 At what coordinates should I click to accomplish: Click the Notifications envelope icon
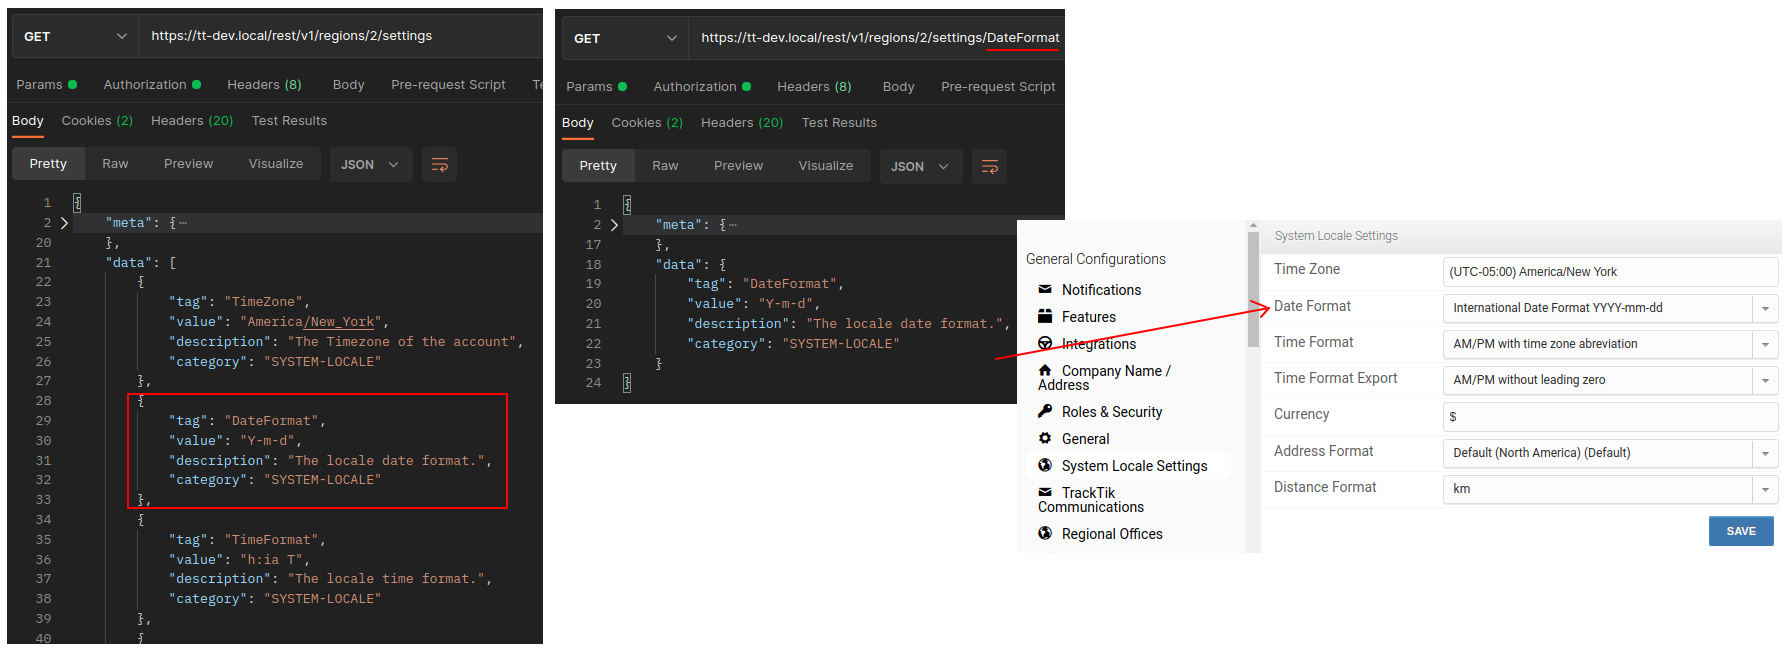(x=1045, y=290)
